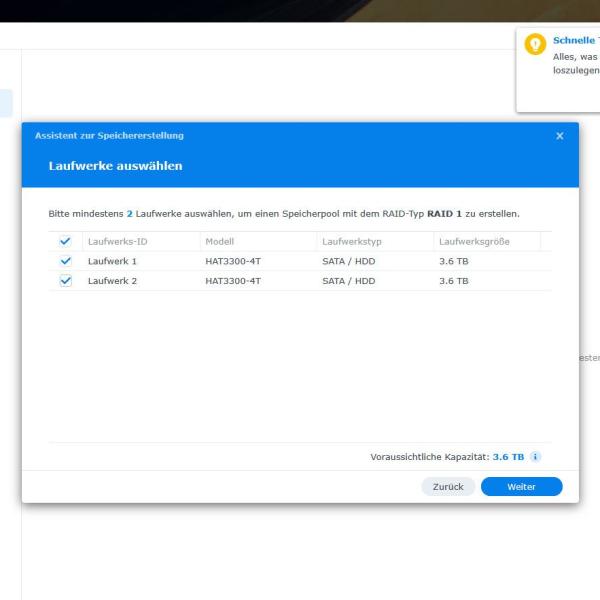Click SATA / HDD in Laufwerk 2 row
The image size is (600, 600).
click(348, 281)
